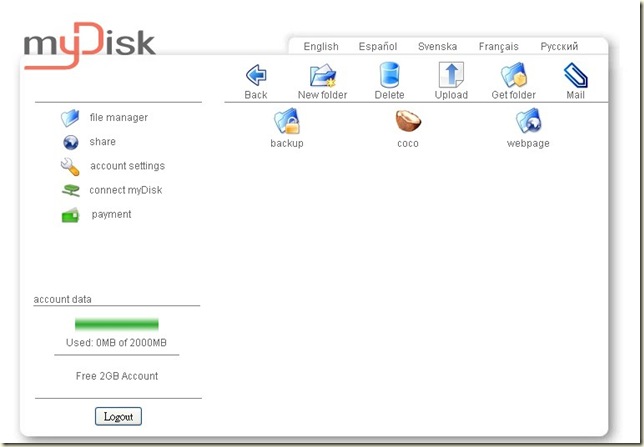Open the payment link
The image size is (644, 447).
coord(111,214)
